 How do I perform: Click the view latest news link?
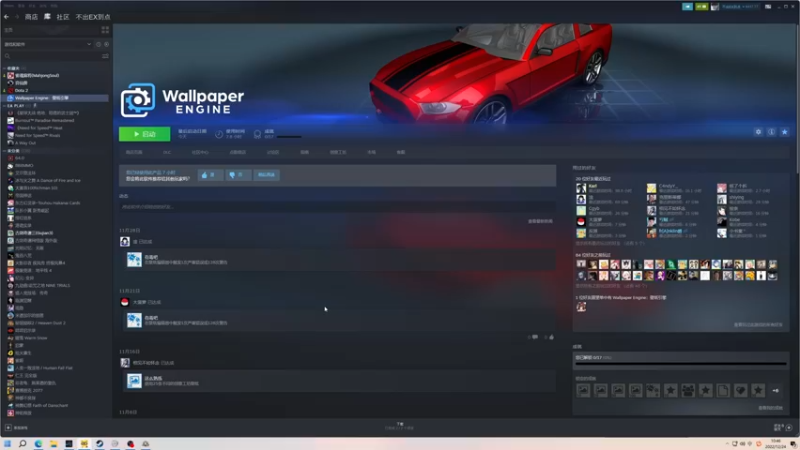[x=540, y=221]
